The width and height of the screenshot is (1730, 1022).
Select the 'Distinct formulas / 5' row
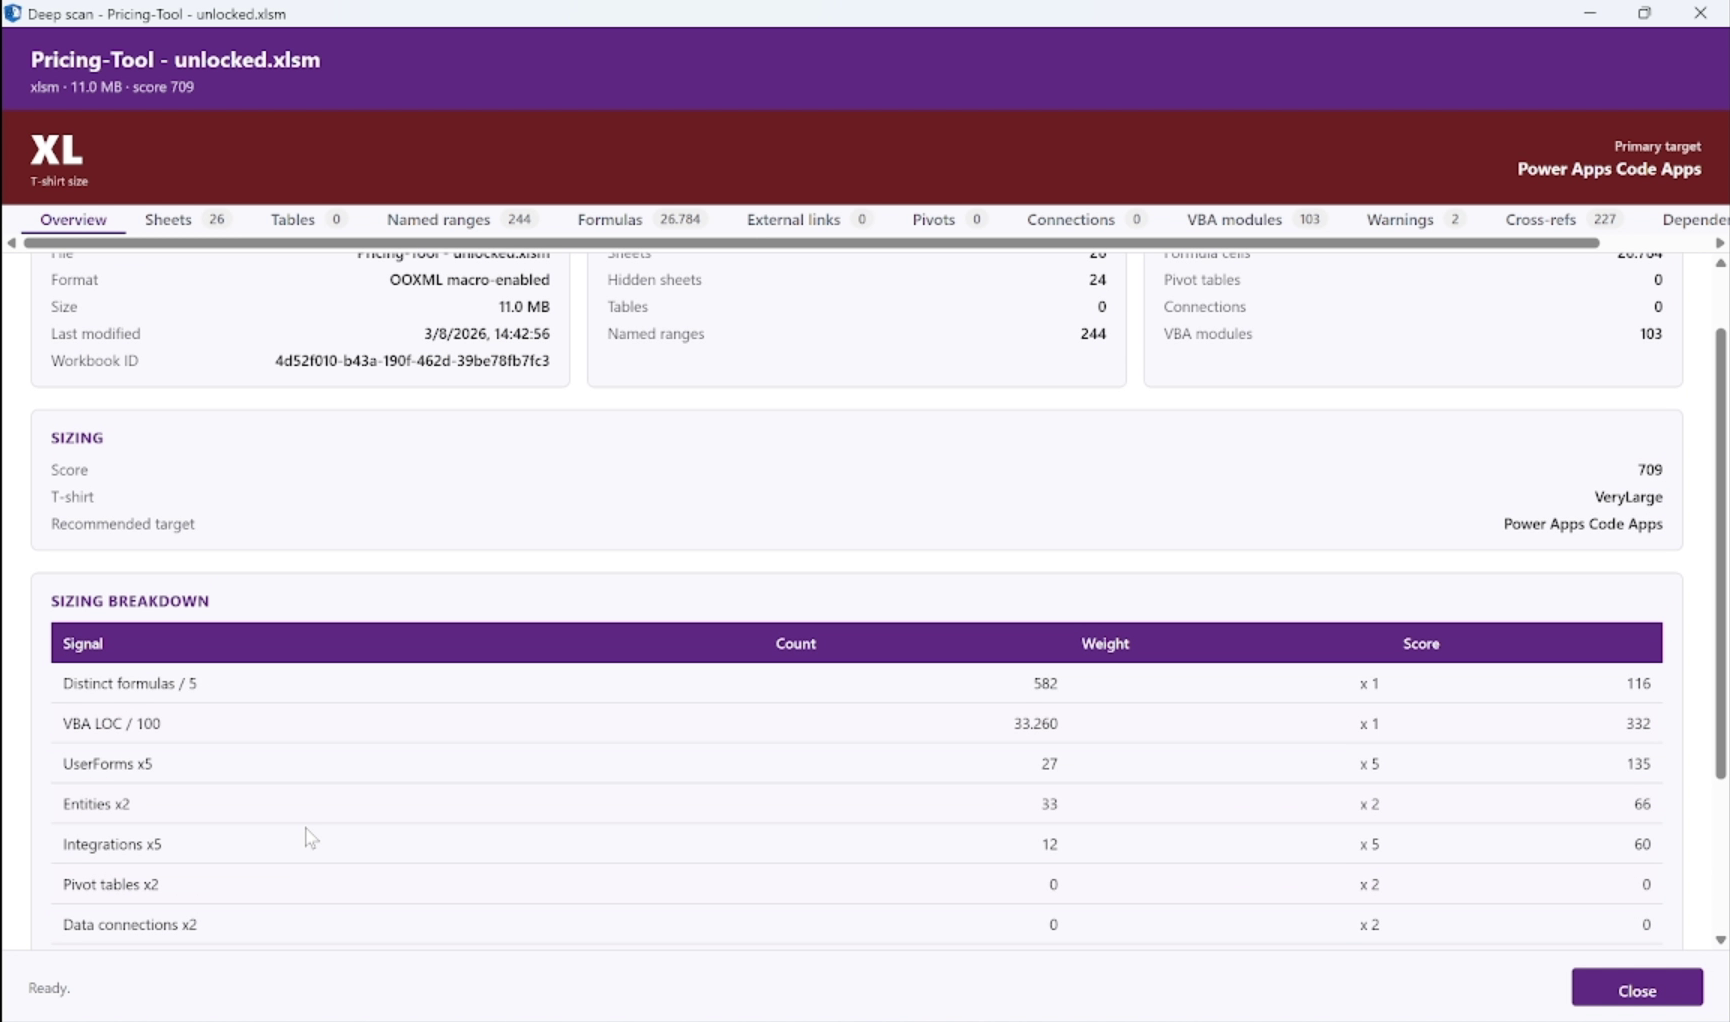[x=857, y=684]
